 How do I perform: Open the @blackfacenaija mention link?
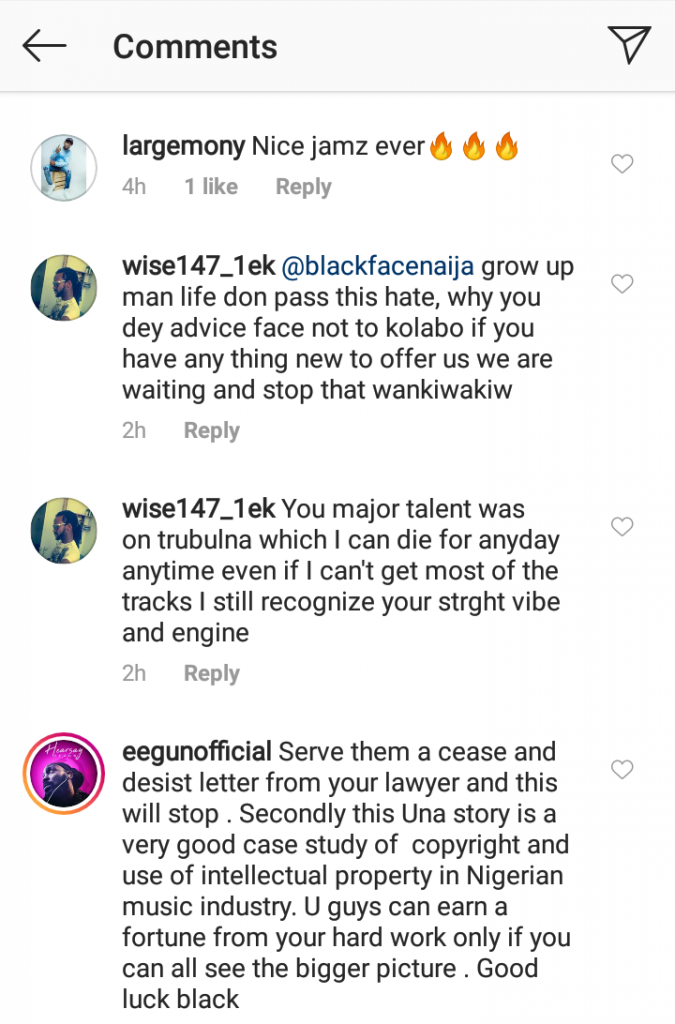[x=378, y=268]
